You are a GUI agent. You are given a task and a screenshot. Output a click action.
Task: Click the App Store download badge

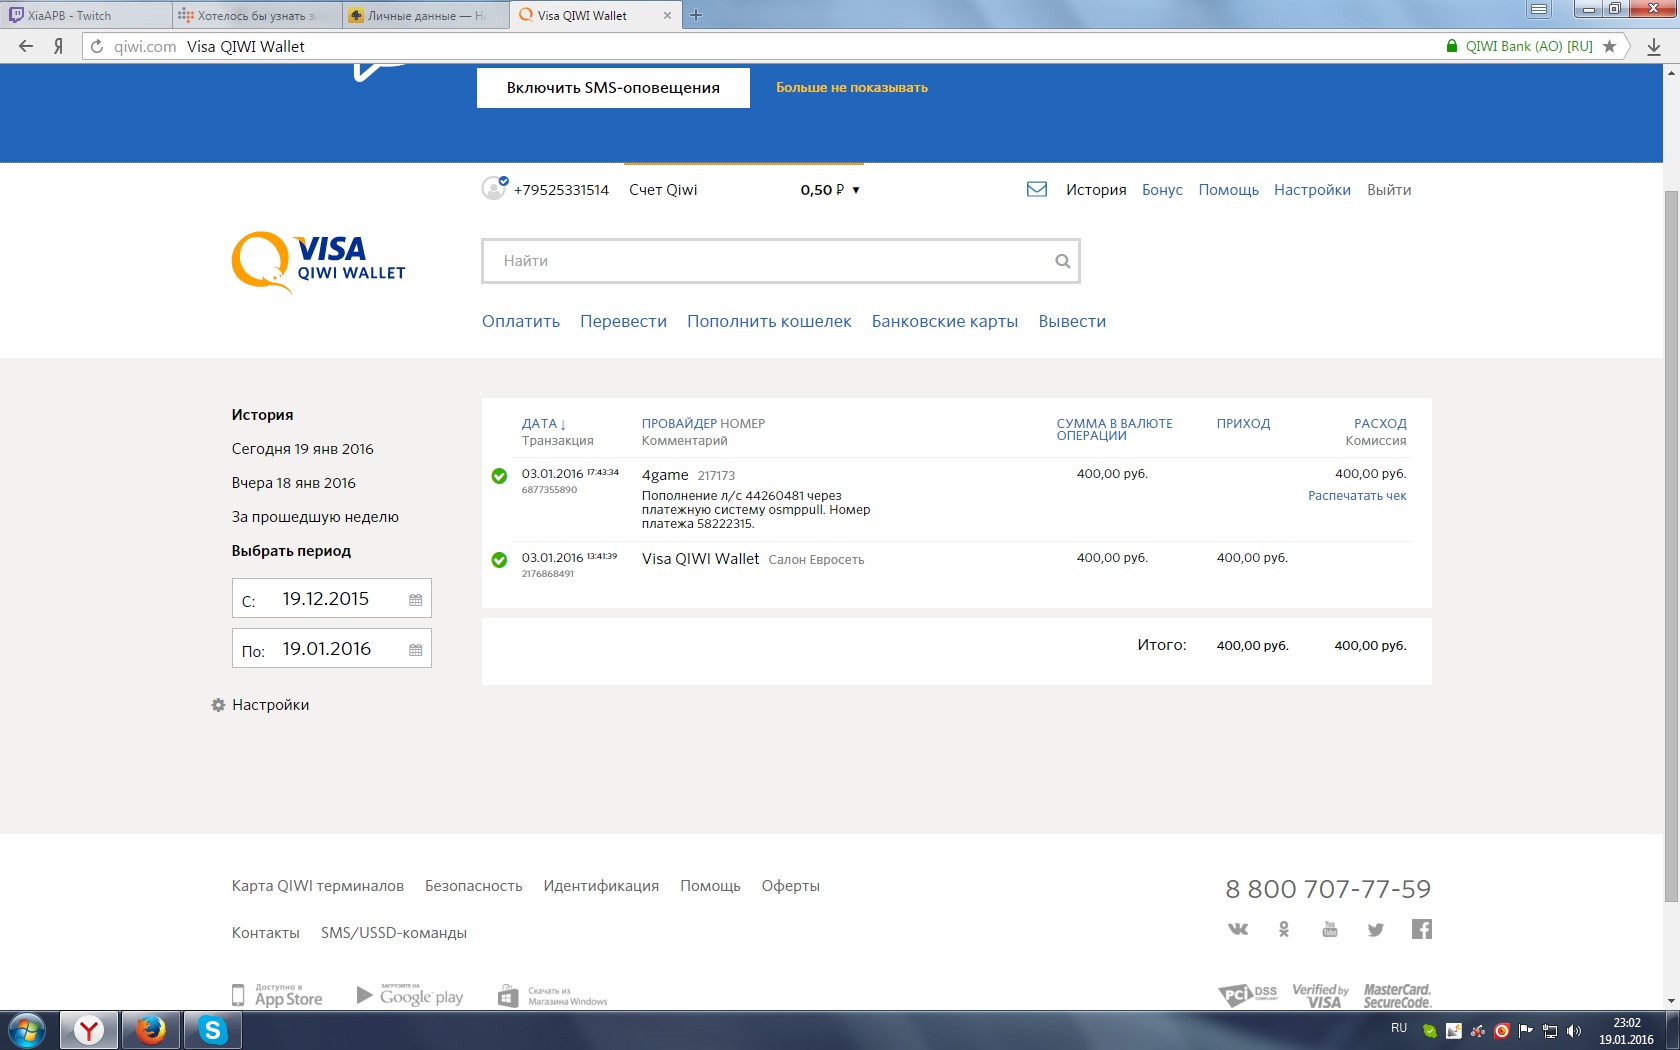pyautogui.click(x=277, y=995)
